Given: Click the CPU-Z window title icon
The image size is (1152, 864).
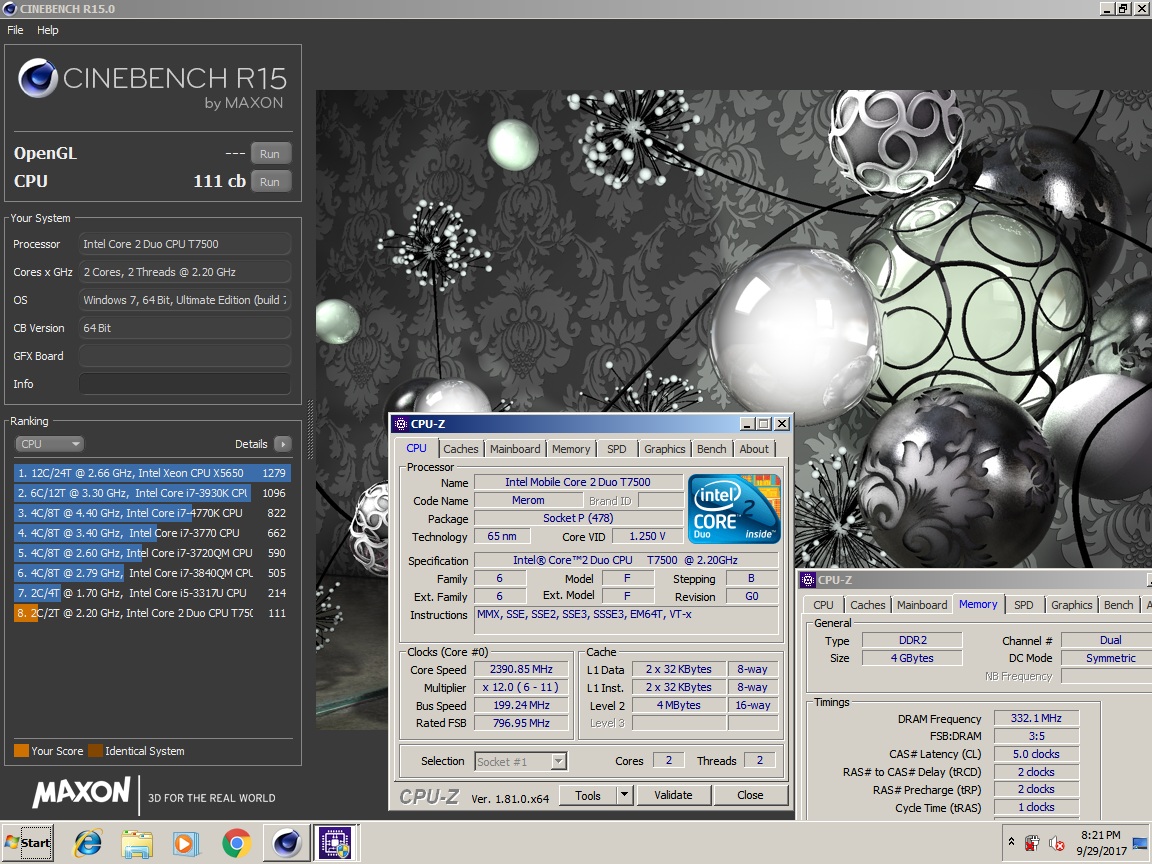Looking at the screenshot, I should 400,424.
